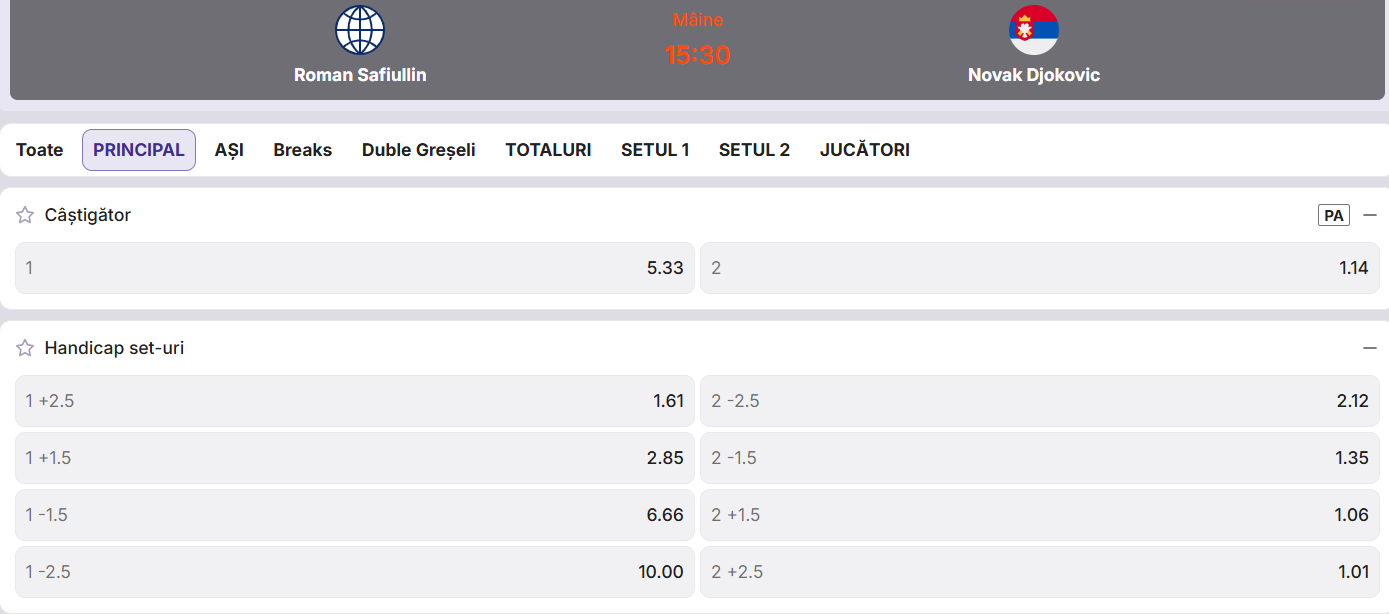The width and height of the screenshot is (1389, 614).
Task: Show the JUCĂTORI tab
Action: coord(865,150)
